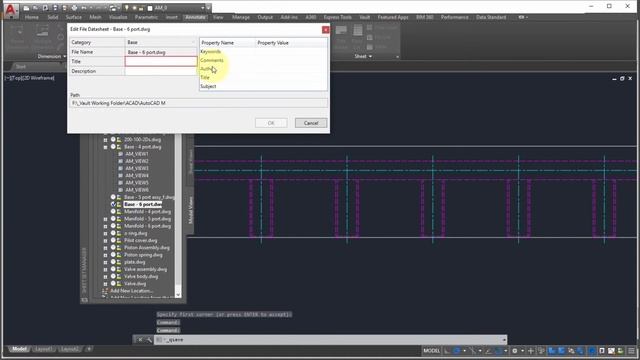Click the light bulb icon in quick access toolbar

[x=127, y=8]
